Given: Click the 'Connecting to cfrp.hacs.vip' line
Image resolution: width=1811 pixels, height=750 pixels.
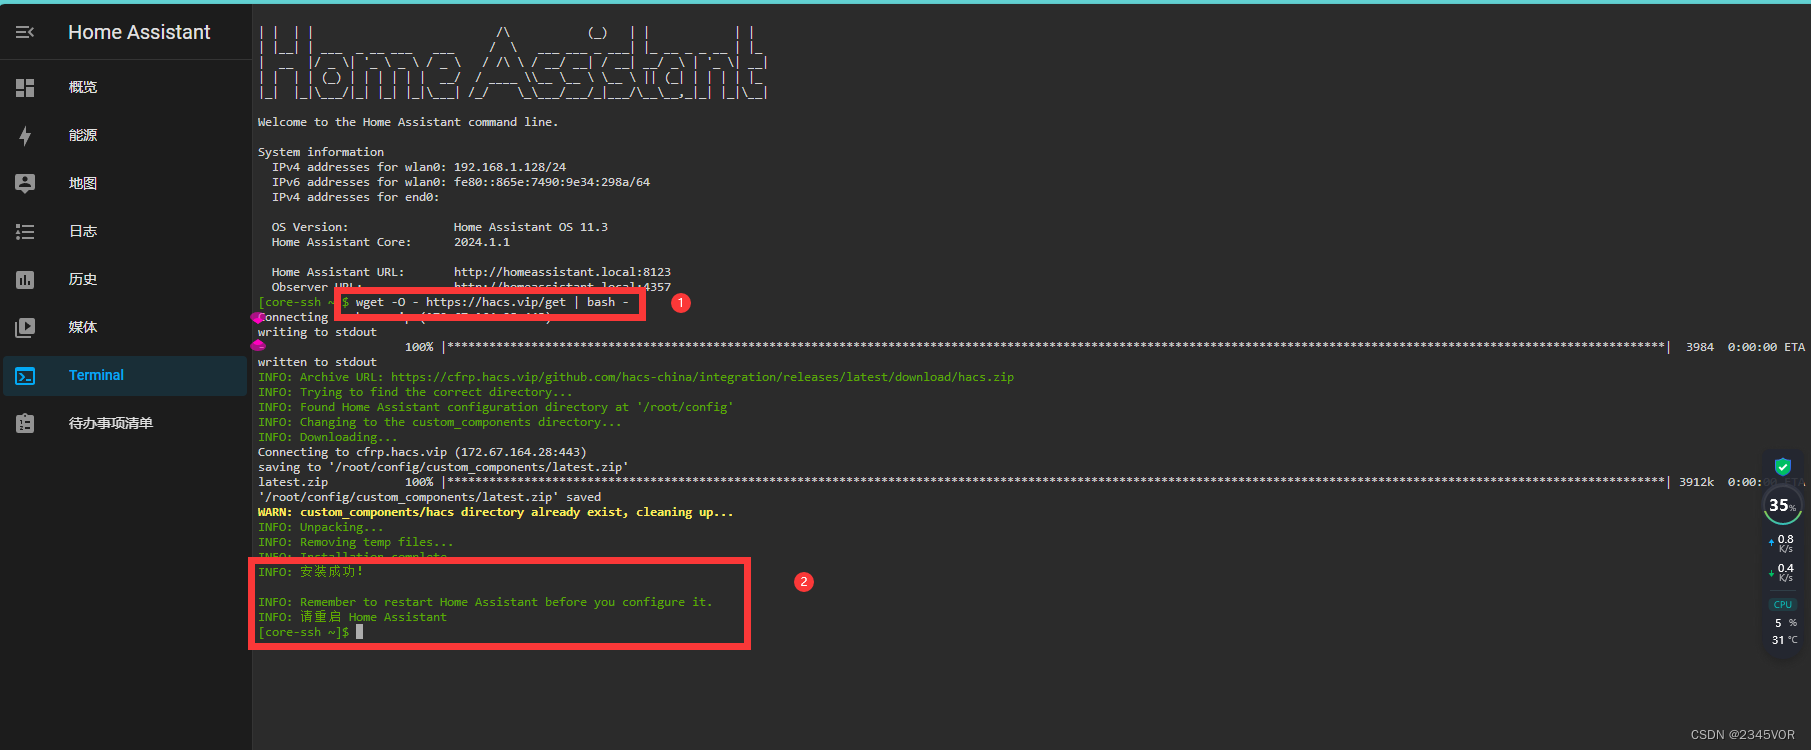Looking at the screenshot, I should point(422,452).
